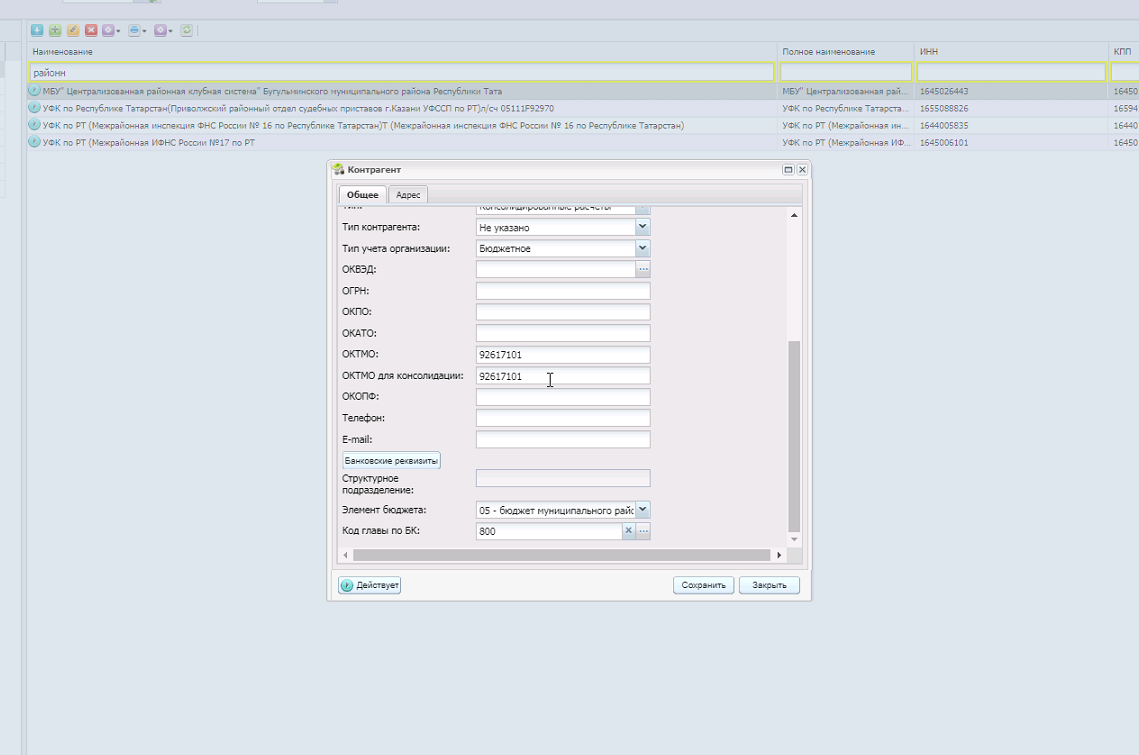Screen dimensions: 1139x755
Task: Select row УФК по Республике Татарстан(Приволжский районный отдел
Action: coord(583,108)
